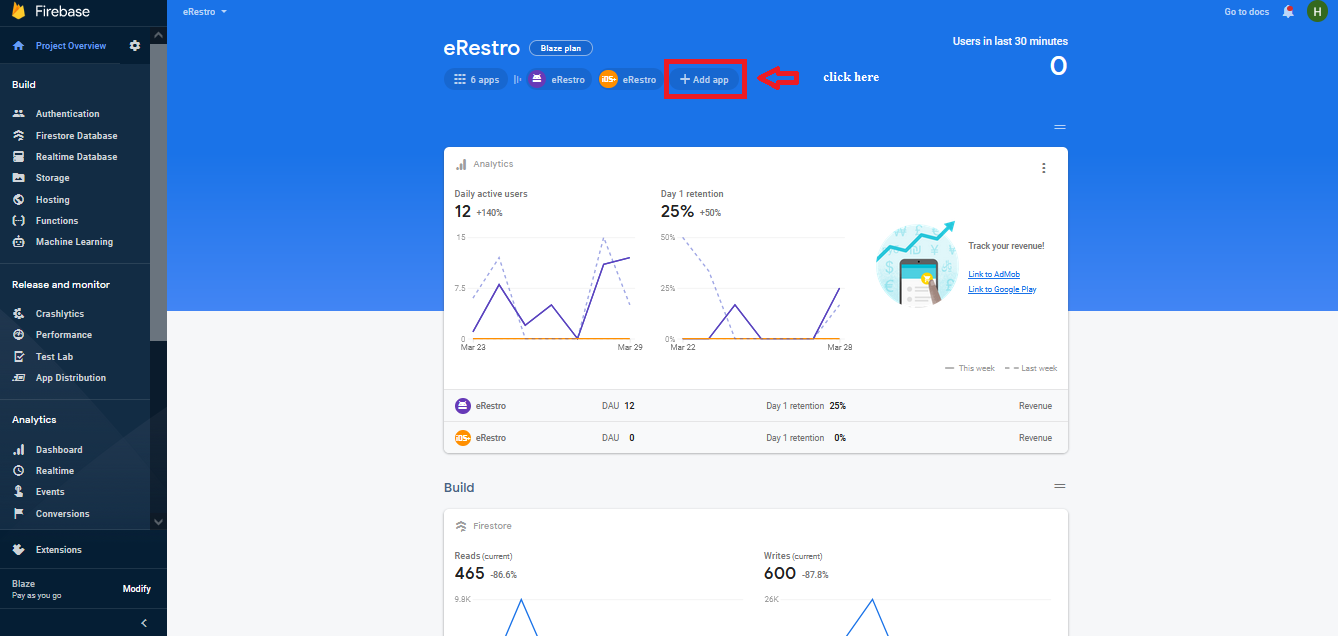Click the user account avatar H
The height and width of the screenshot is (636, 1338).
[1317, 12]
